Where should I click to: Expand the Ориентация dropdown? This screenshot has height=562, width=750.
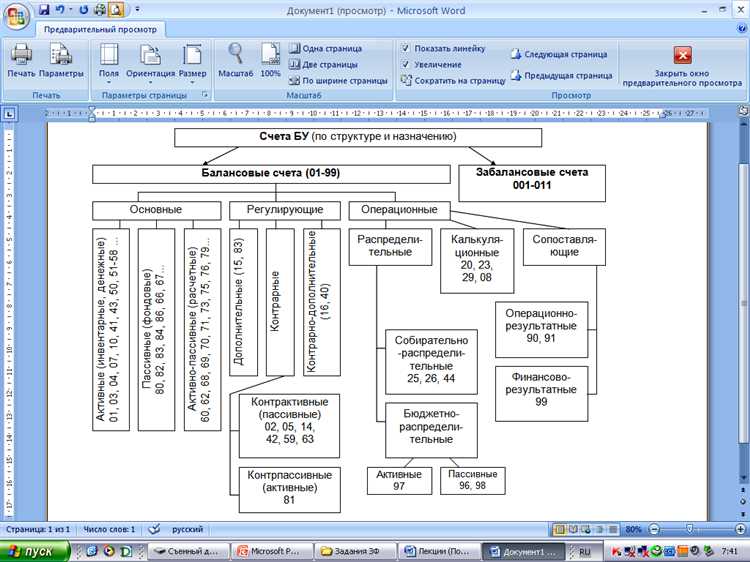click(x=150, y=62)
